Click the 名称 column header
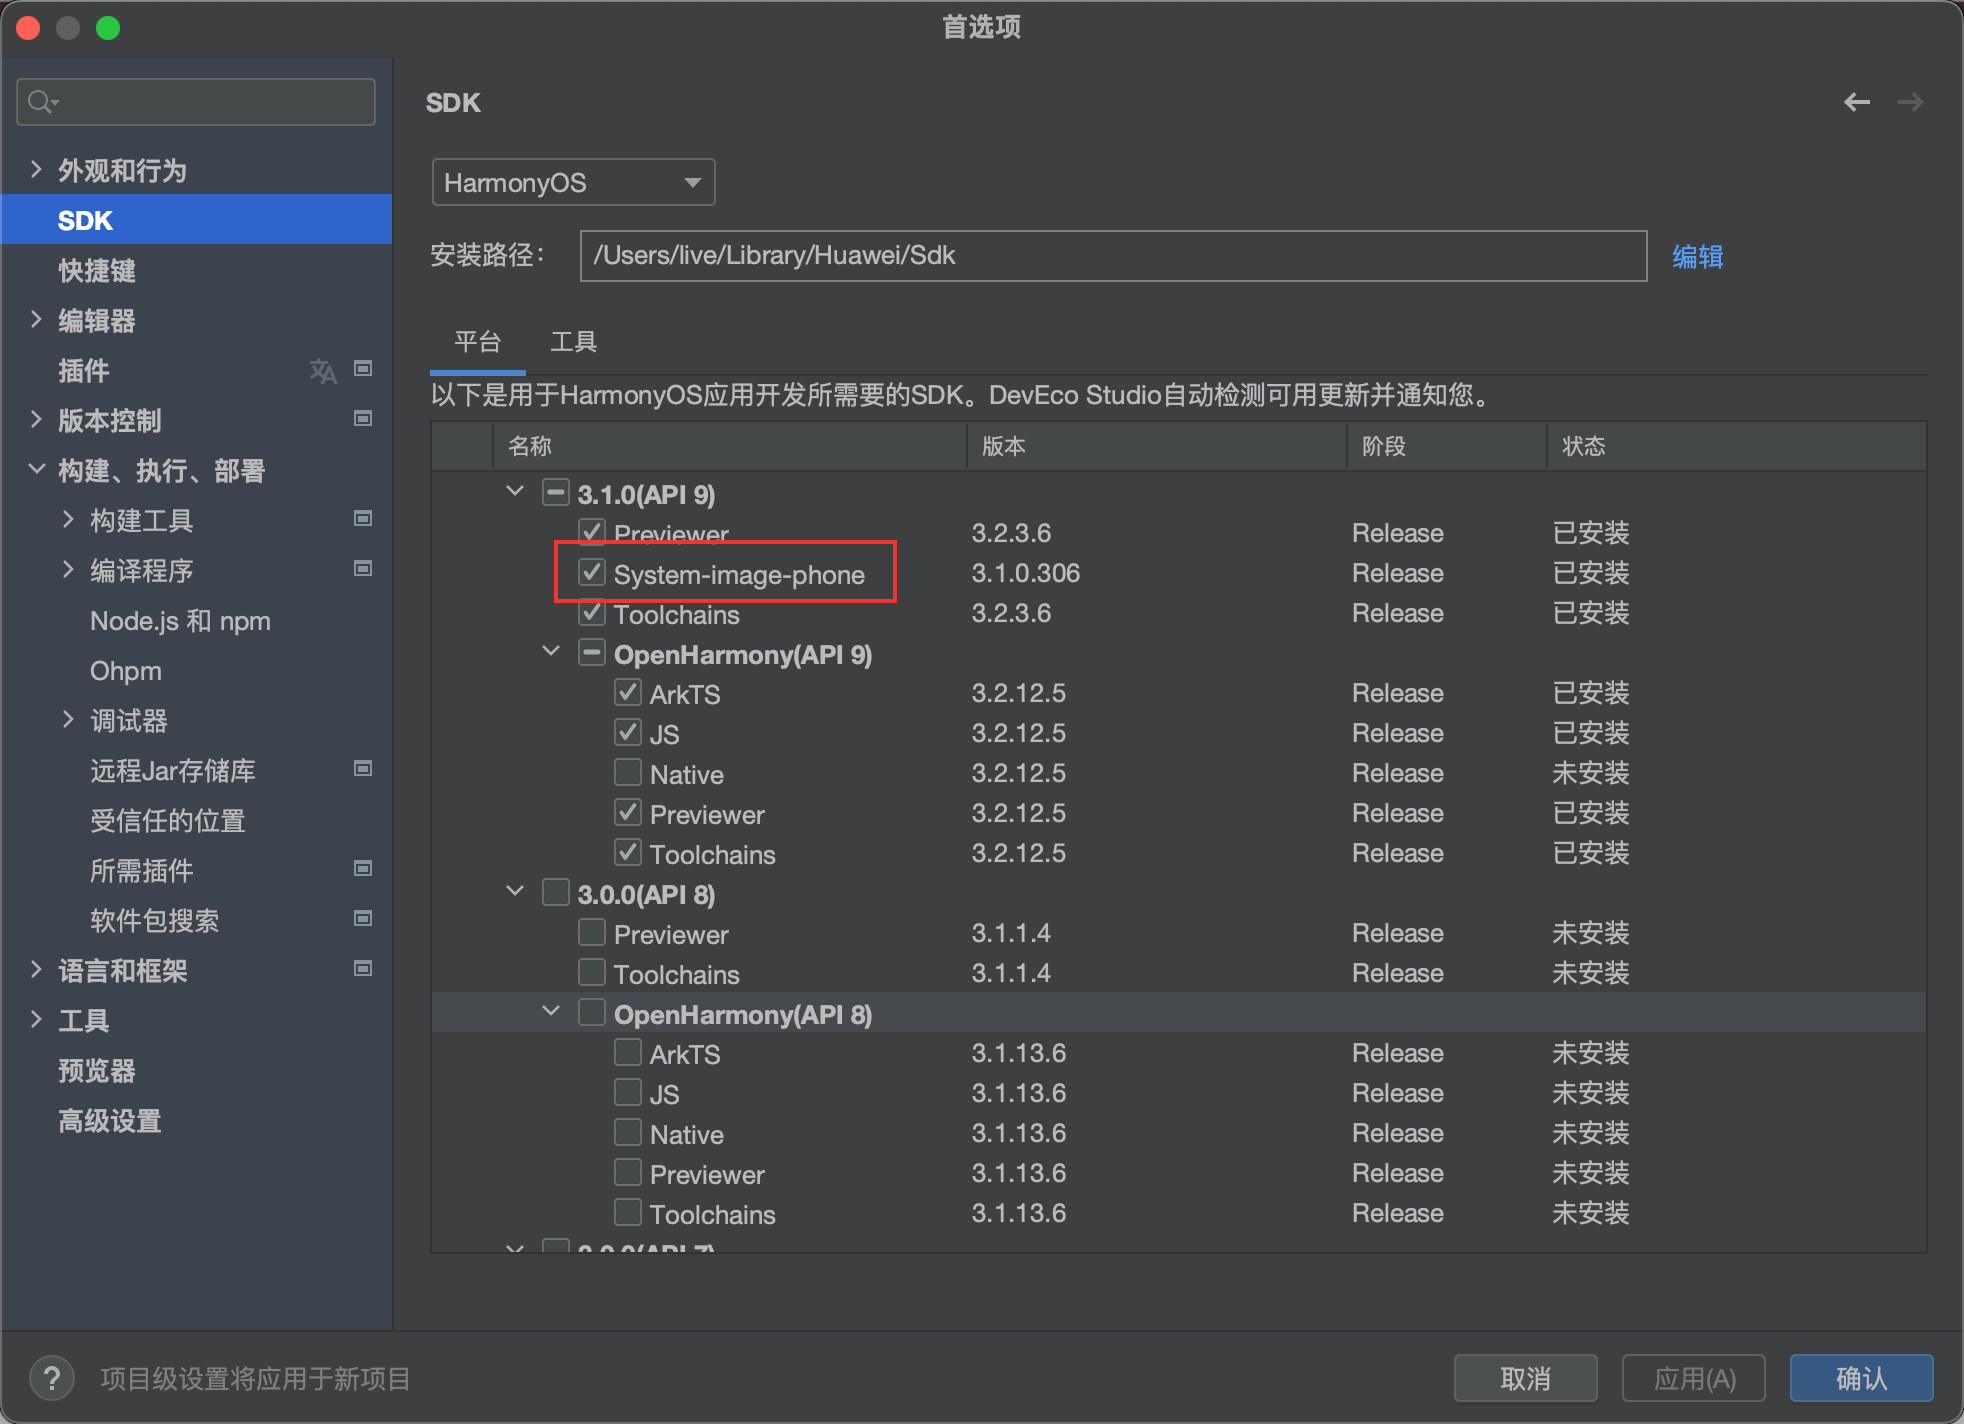This screenshot has height=1424, width=1964. 730,446
